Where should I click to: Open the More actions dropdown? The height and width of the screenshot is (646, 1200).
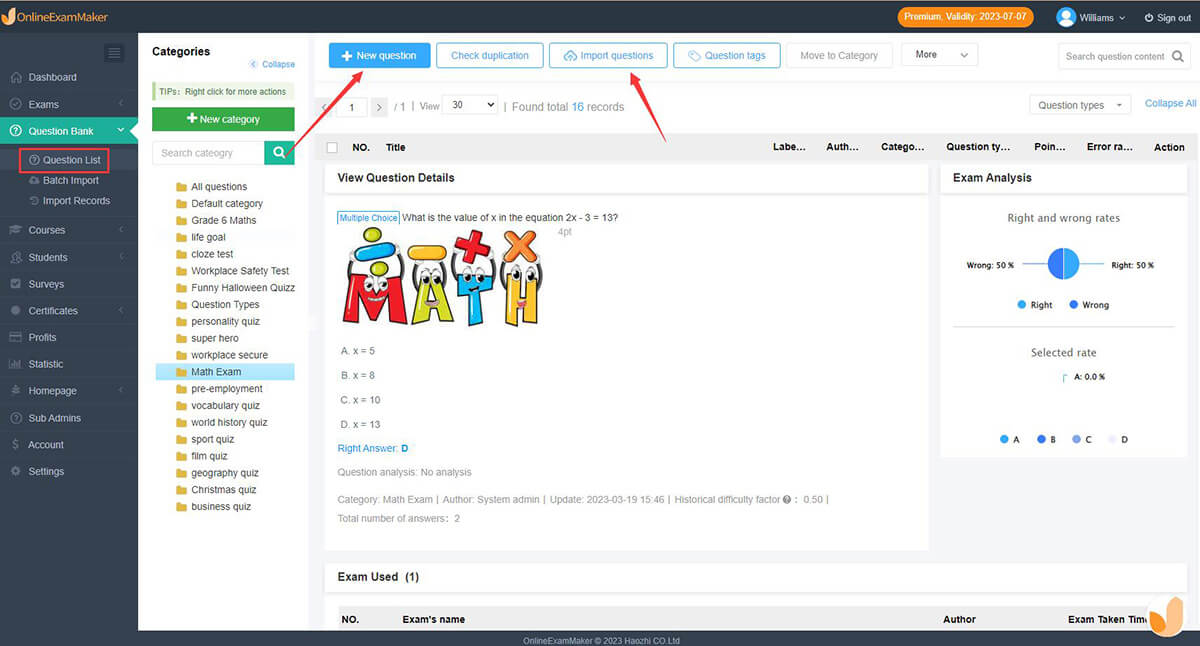click(x=938, y=55)
